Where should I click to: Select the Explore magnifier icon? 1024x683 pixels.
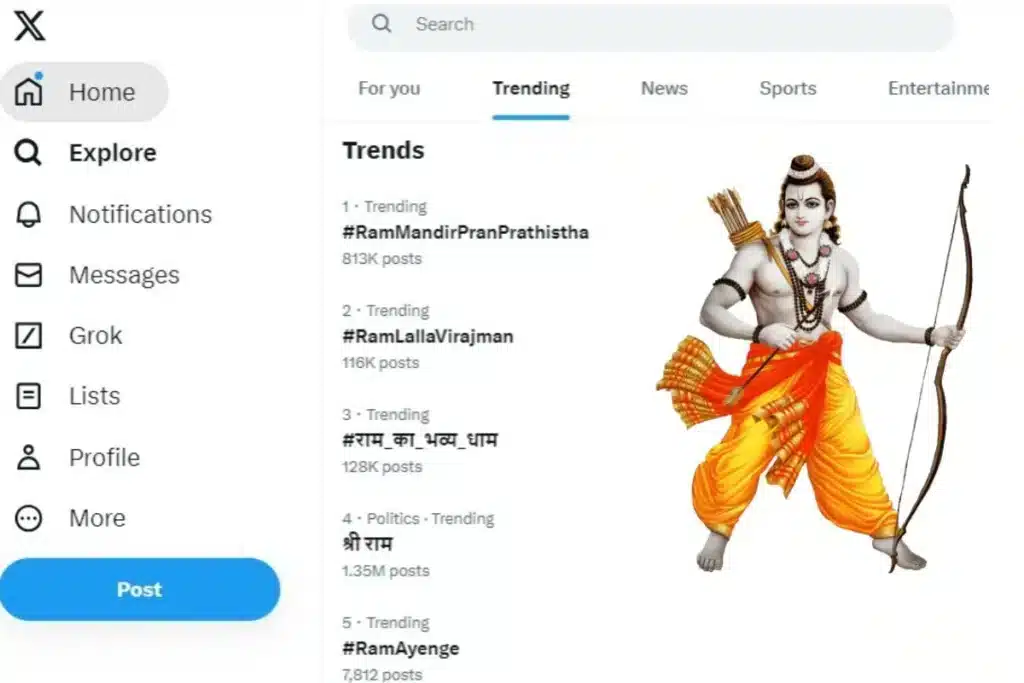pyautogui.click(x=30, y=153)
